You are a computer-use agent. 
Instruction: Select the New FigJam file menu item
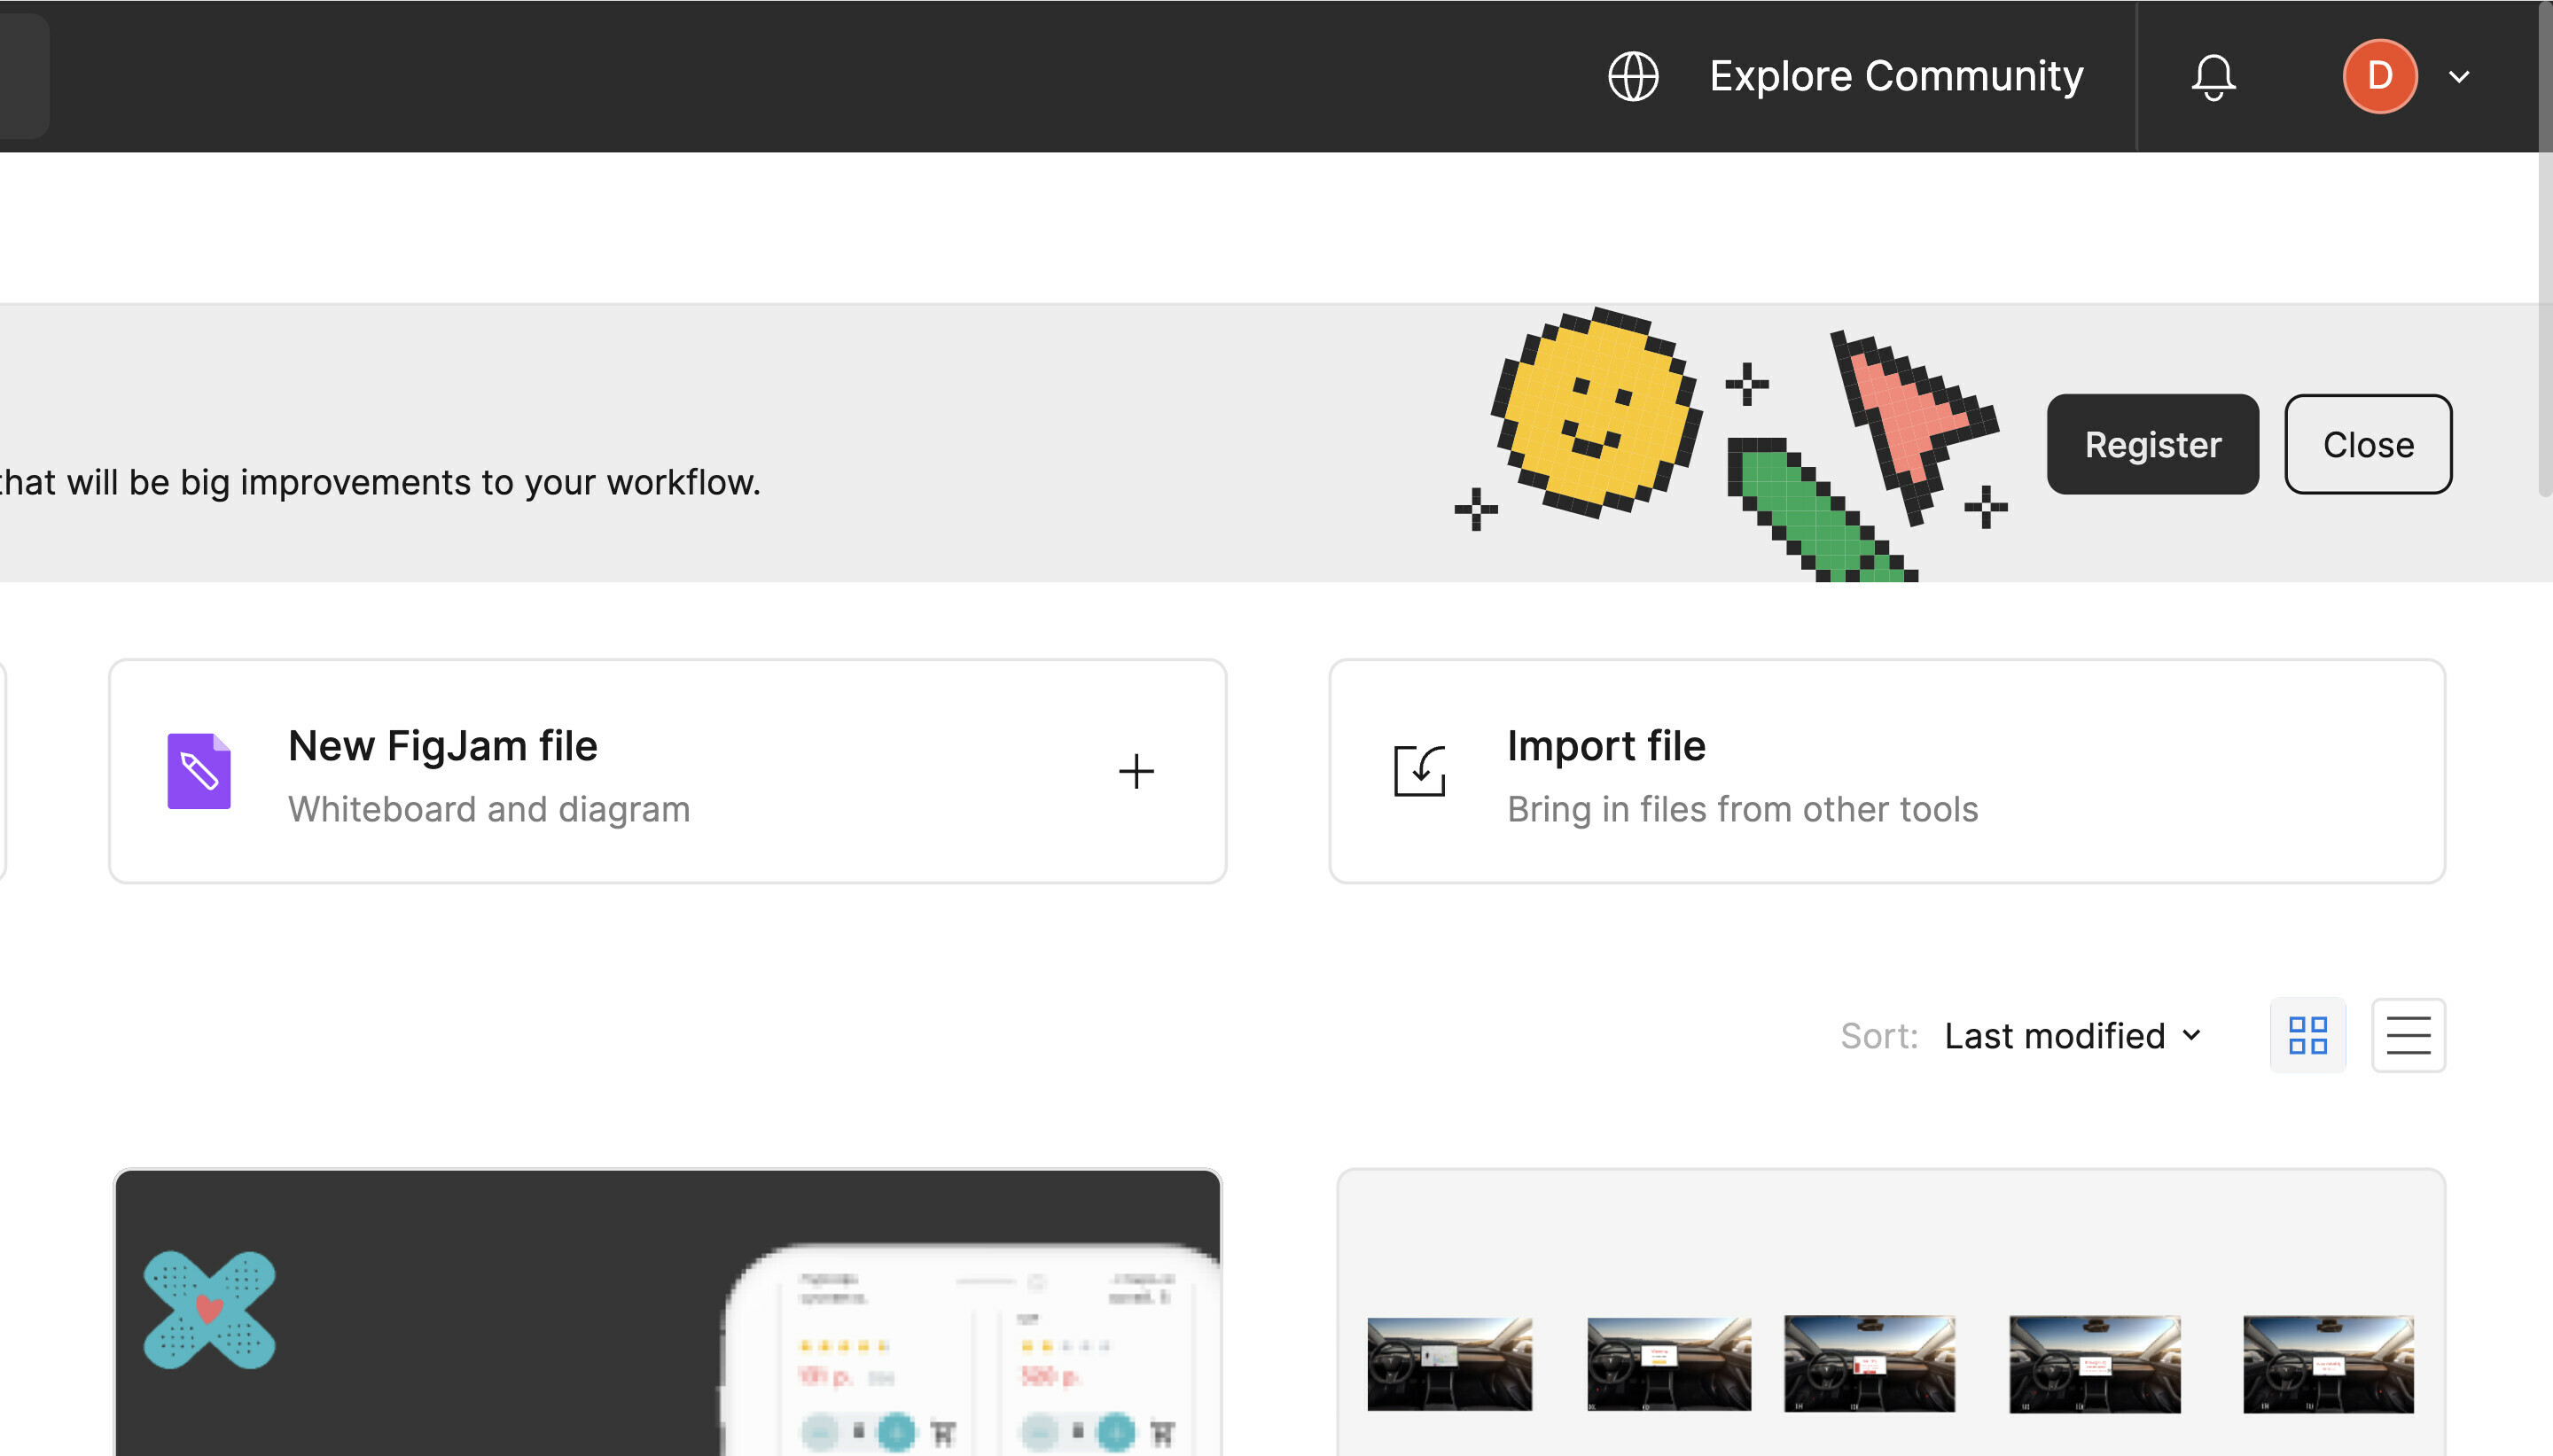[667, 769]
